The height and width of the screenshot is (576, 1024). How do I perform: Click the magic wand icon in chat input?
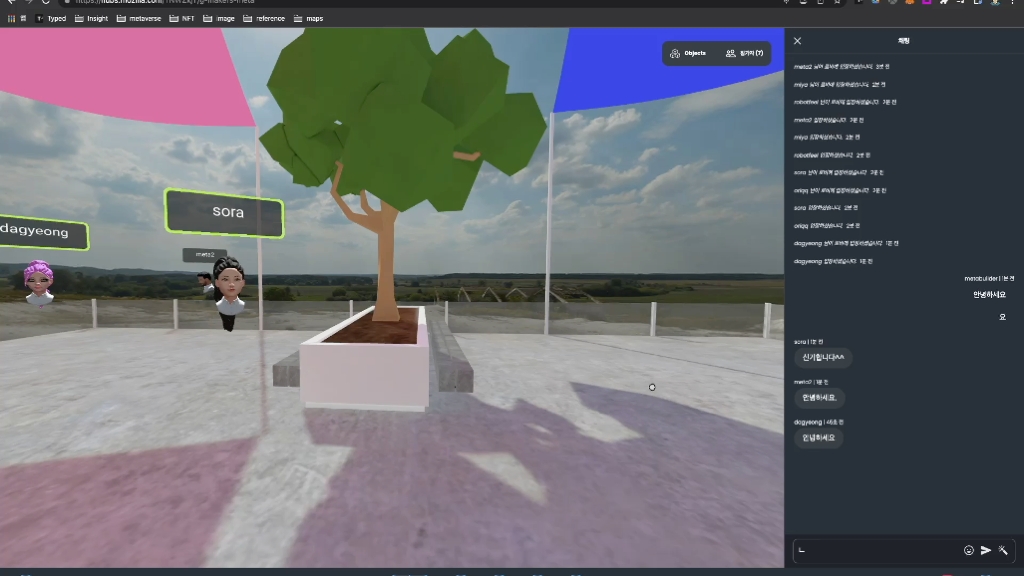(x=1003, y=550)
